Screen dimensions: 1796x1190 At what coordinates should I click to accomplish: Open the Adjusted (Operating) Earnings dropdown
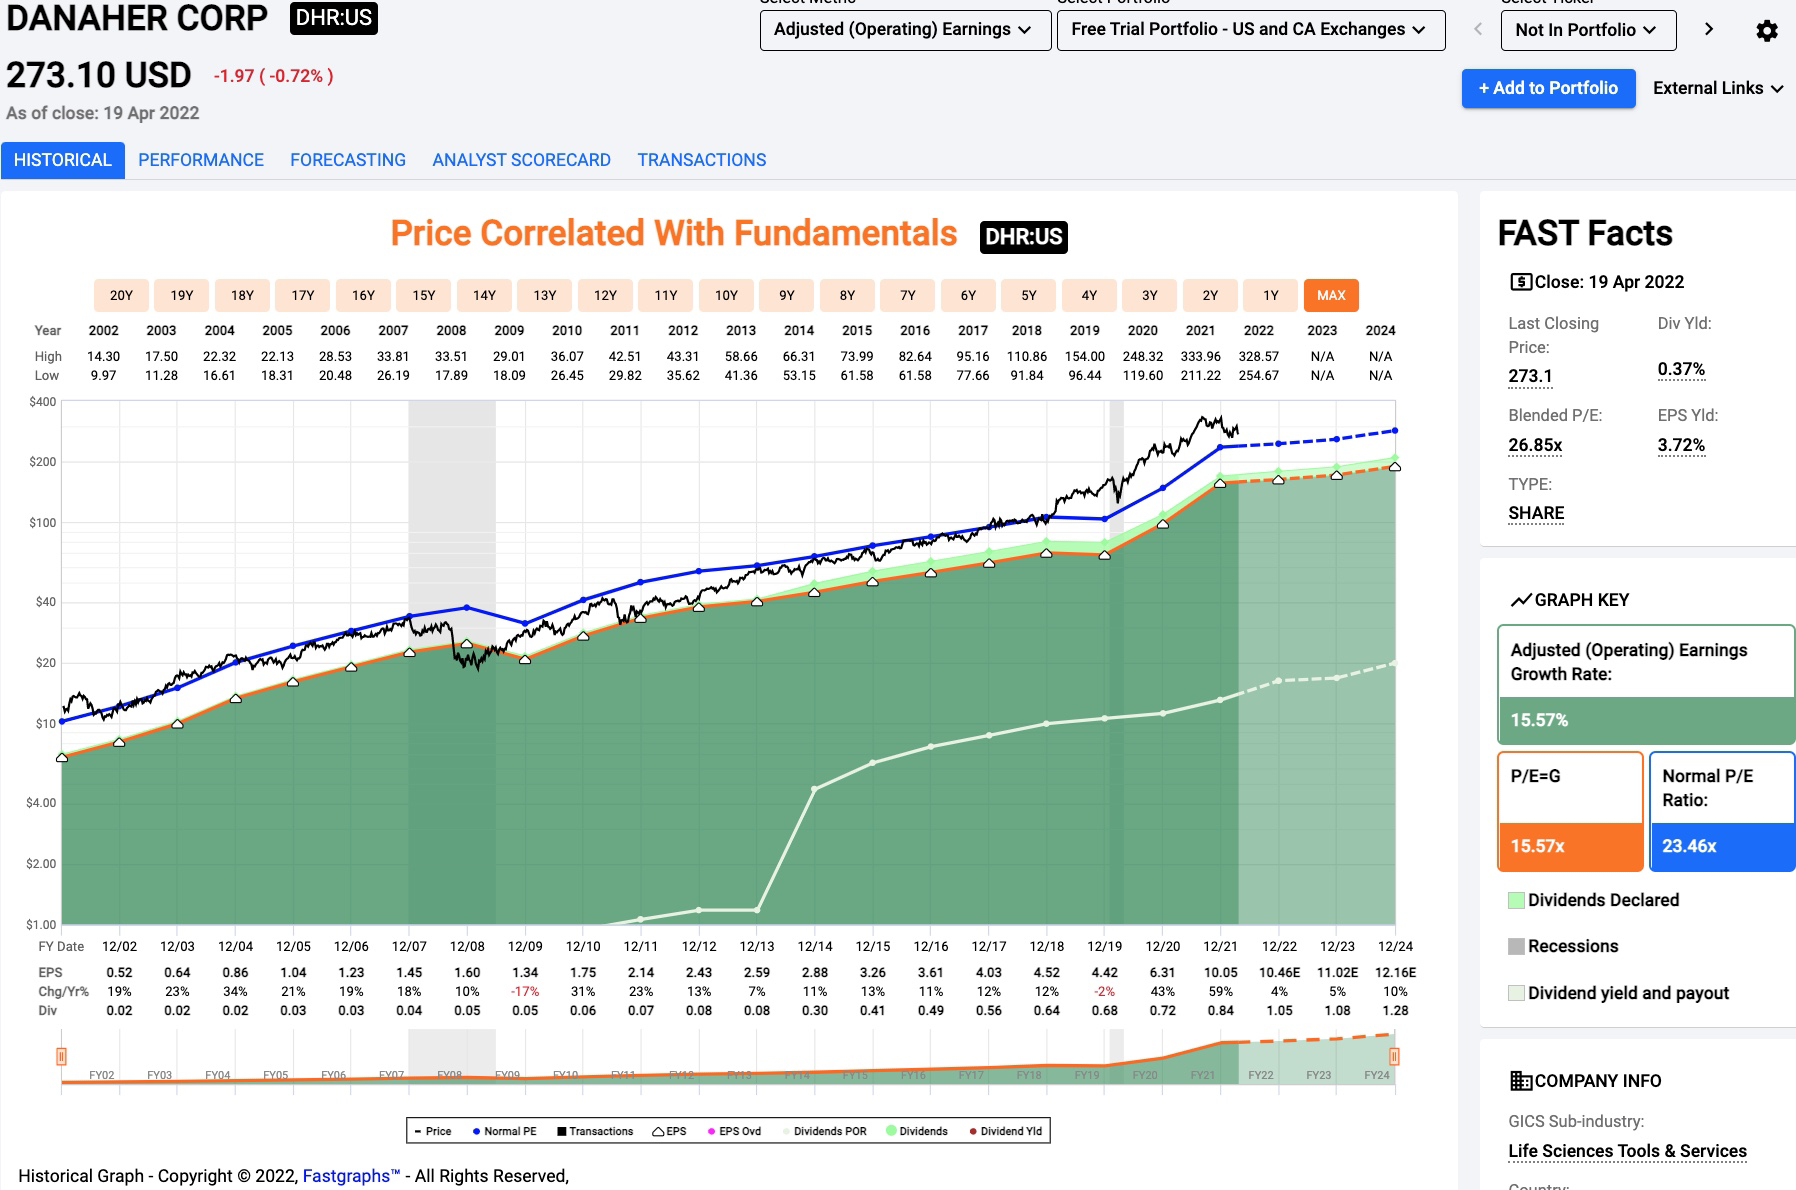click(904, 30)
